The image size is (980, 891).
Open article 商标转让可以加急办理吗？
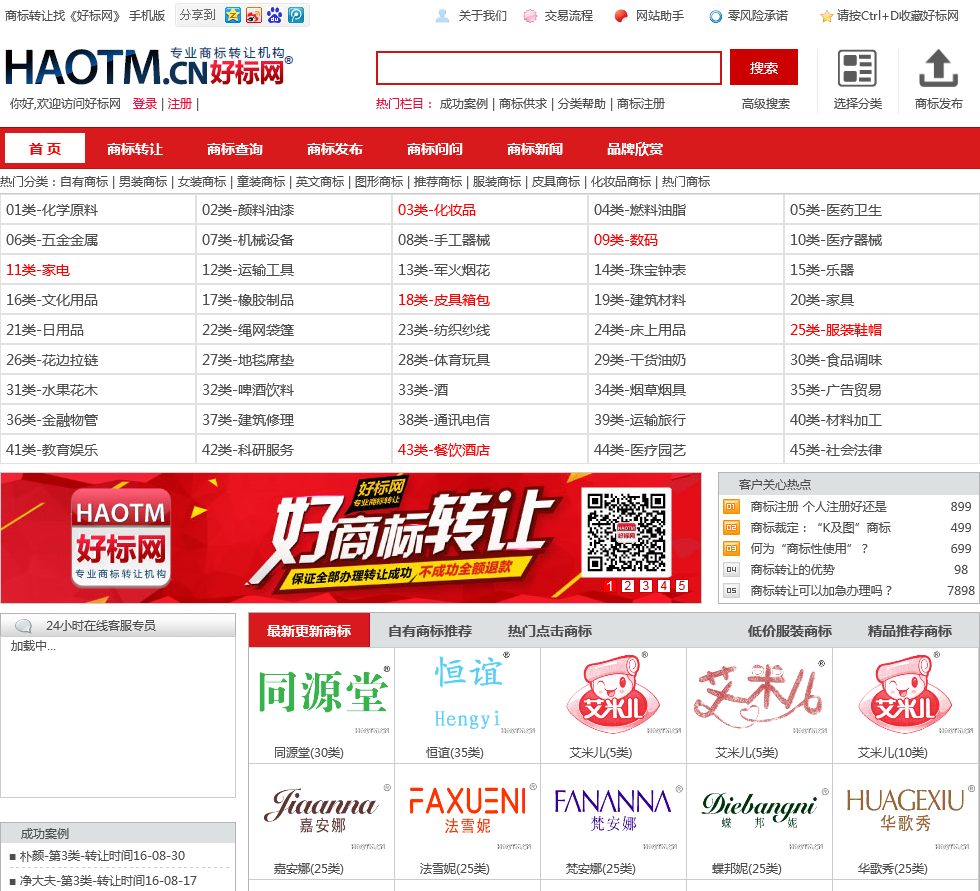click(x=822, y=590)
